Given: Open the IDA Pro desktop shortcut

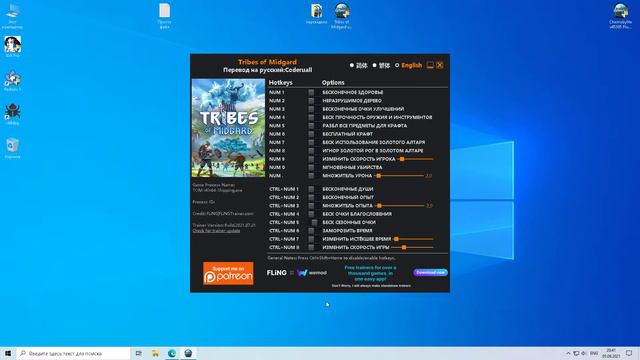Looking at the screenshot, I should (12, 47).
